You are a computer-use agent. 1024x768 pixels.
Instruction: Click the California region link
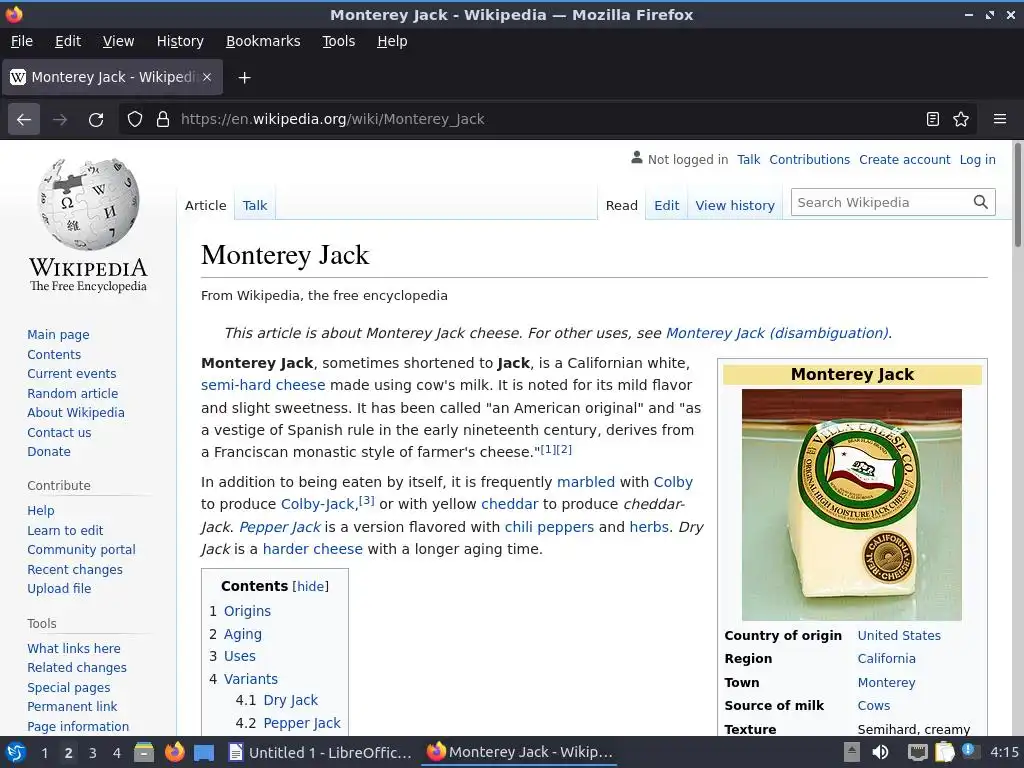coord(886,659)
